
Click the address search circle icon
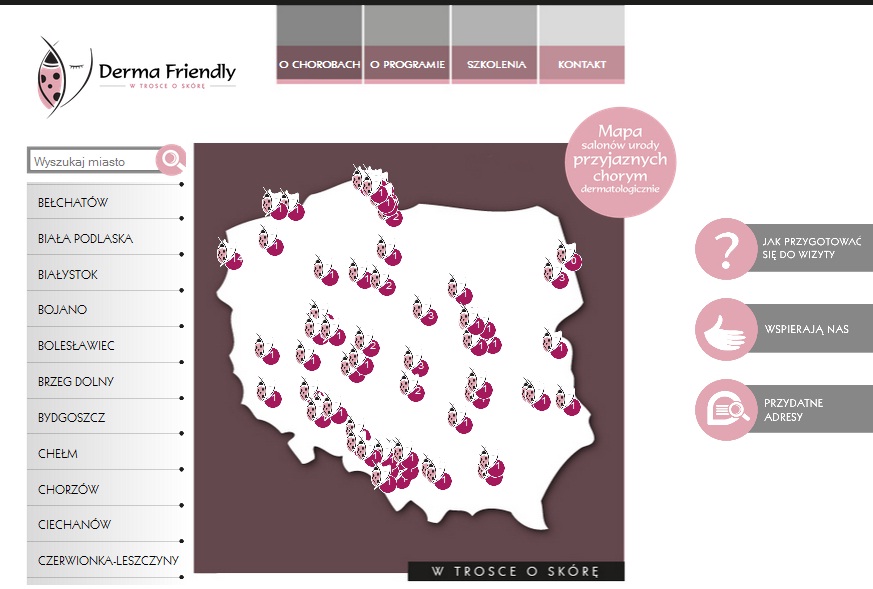click(x=726, y=410)
